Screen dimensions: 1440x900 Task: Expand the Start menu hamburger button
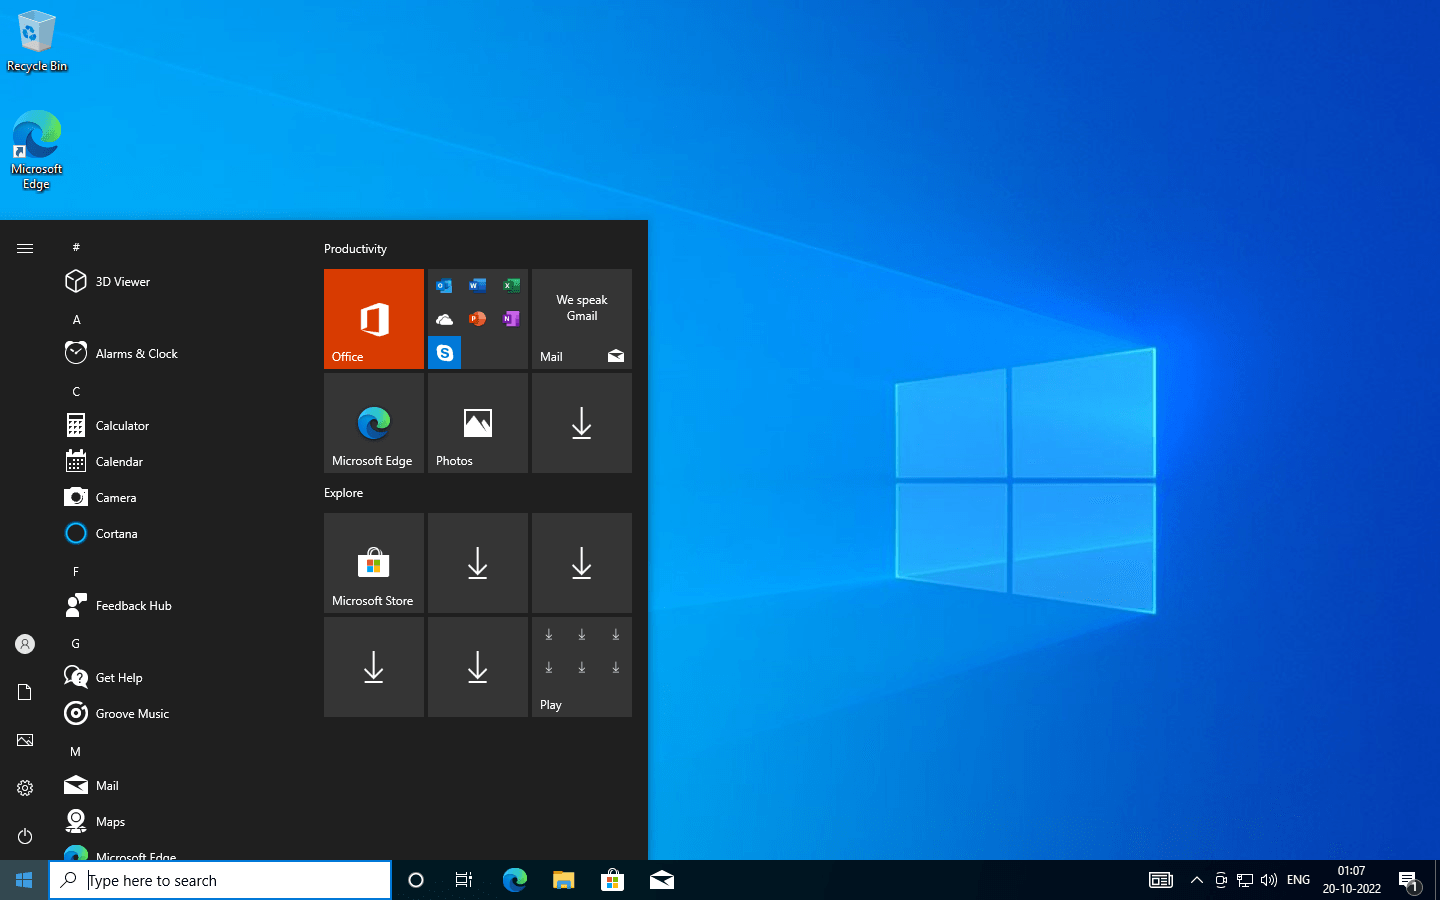click(x=24, y=248)
